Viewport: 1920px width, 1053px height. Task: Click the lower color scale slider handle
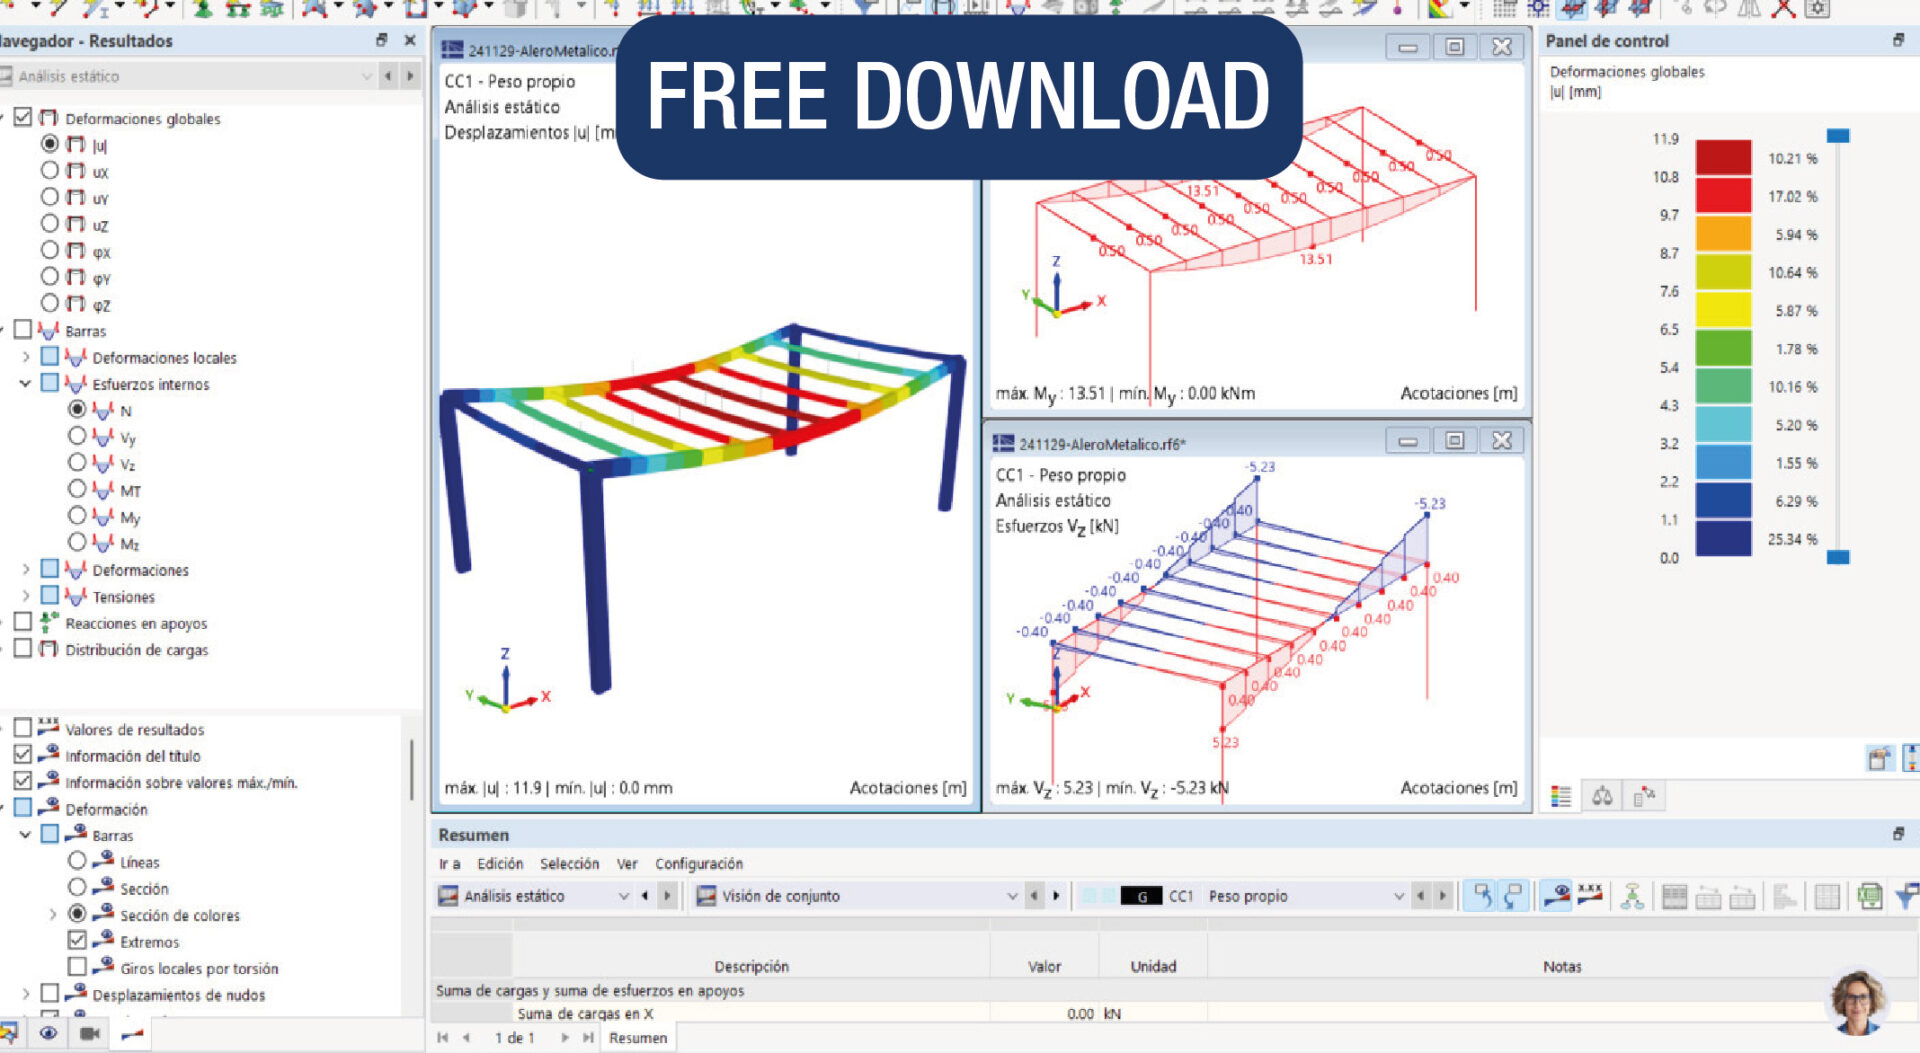point(1838,557)
